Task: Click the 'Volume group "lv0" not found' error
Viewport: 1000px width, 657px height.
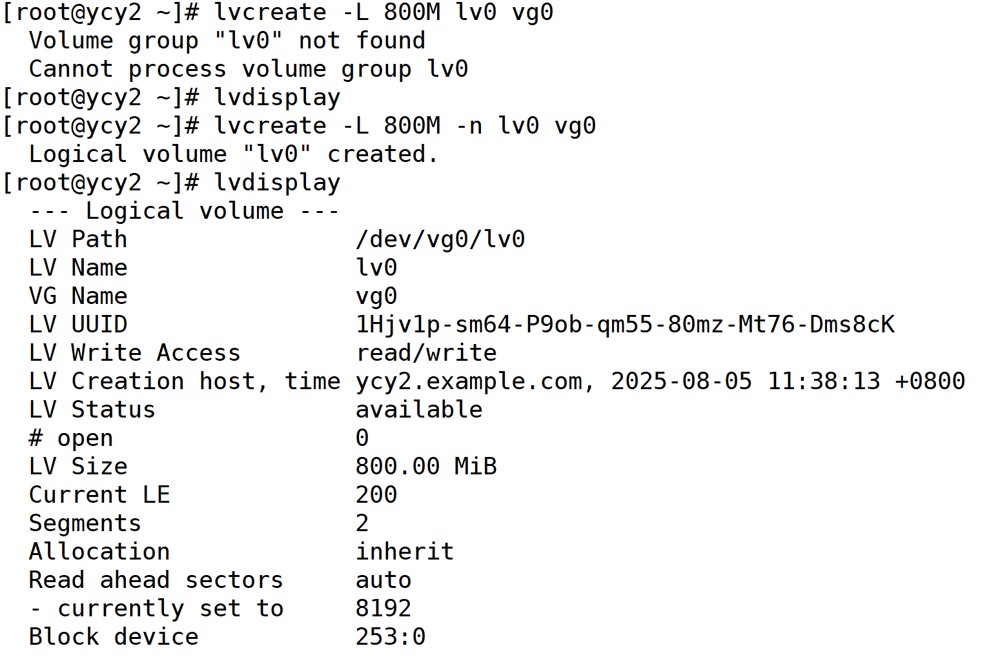Action: point(227,41)
